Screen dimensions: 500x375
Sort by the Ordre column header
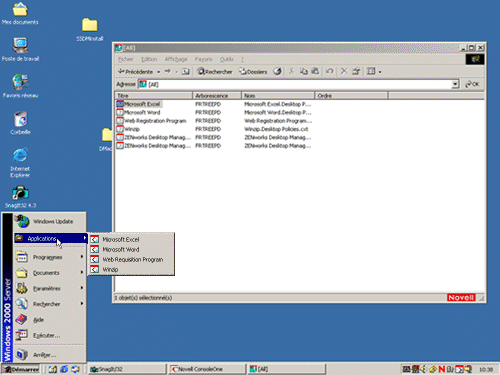[x=351, y=96]
